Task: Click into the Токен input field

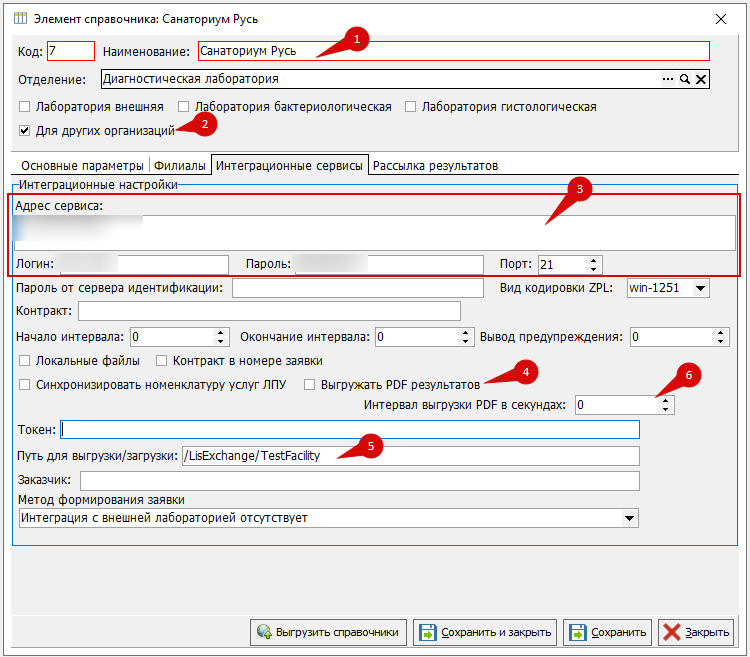Action: [350, 430]
